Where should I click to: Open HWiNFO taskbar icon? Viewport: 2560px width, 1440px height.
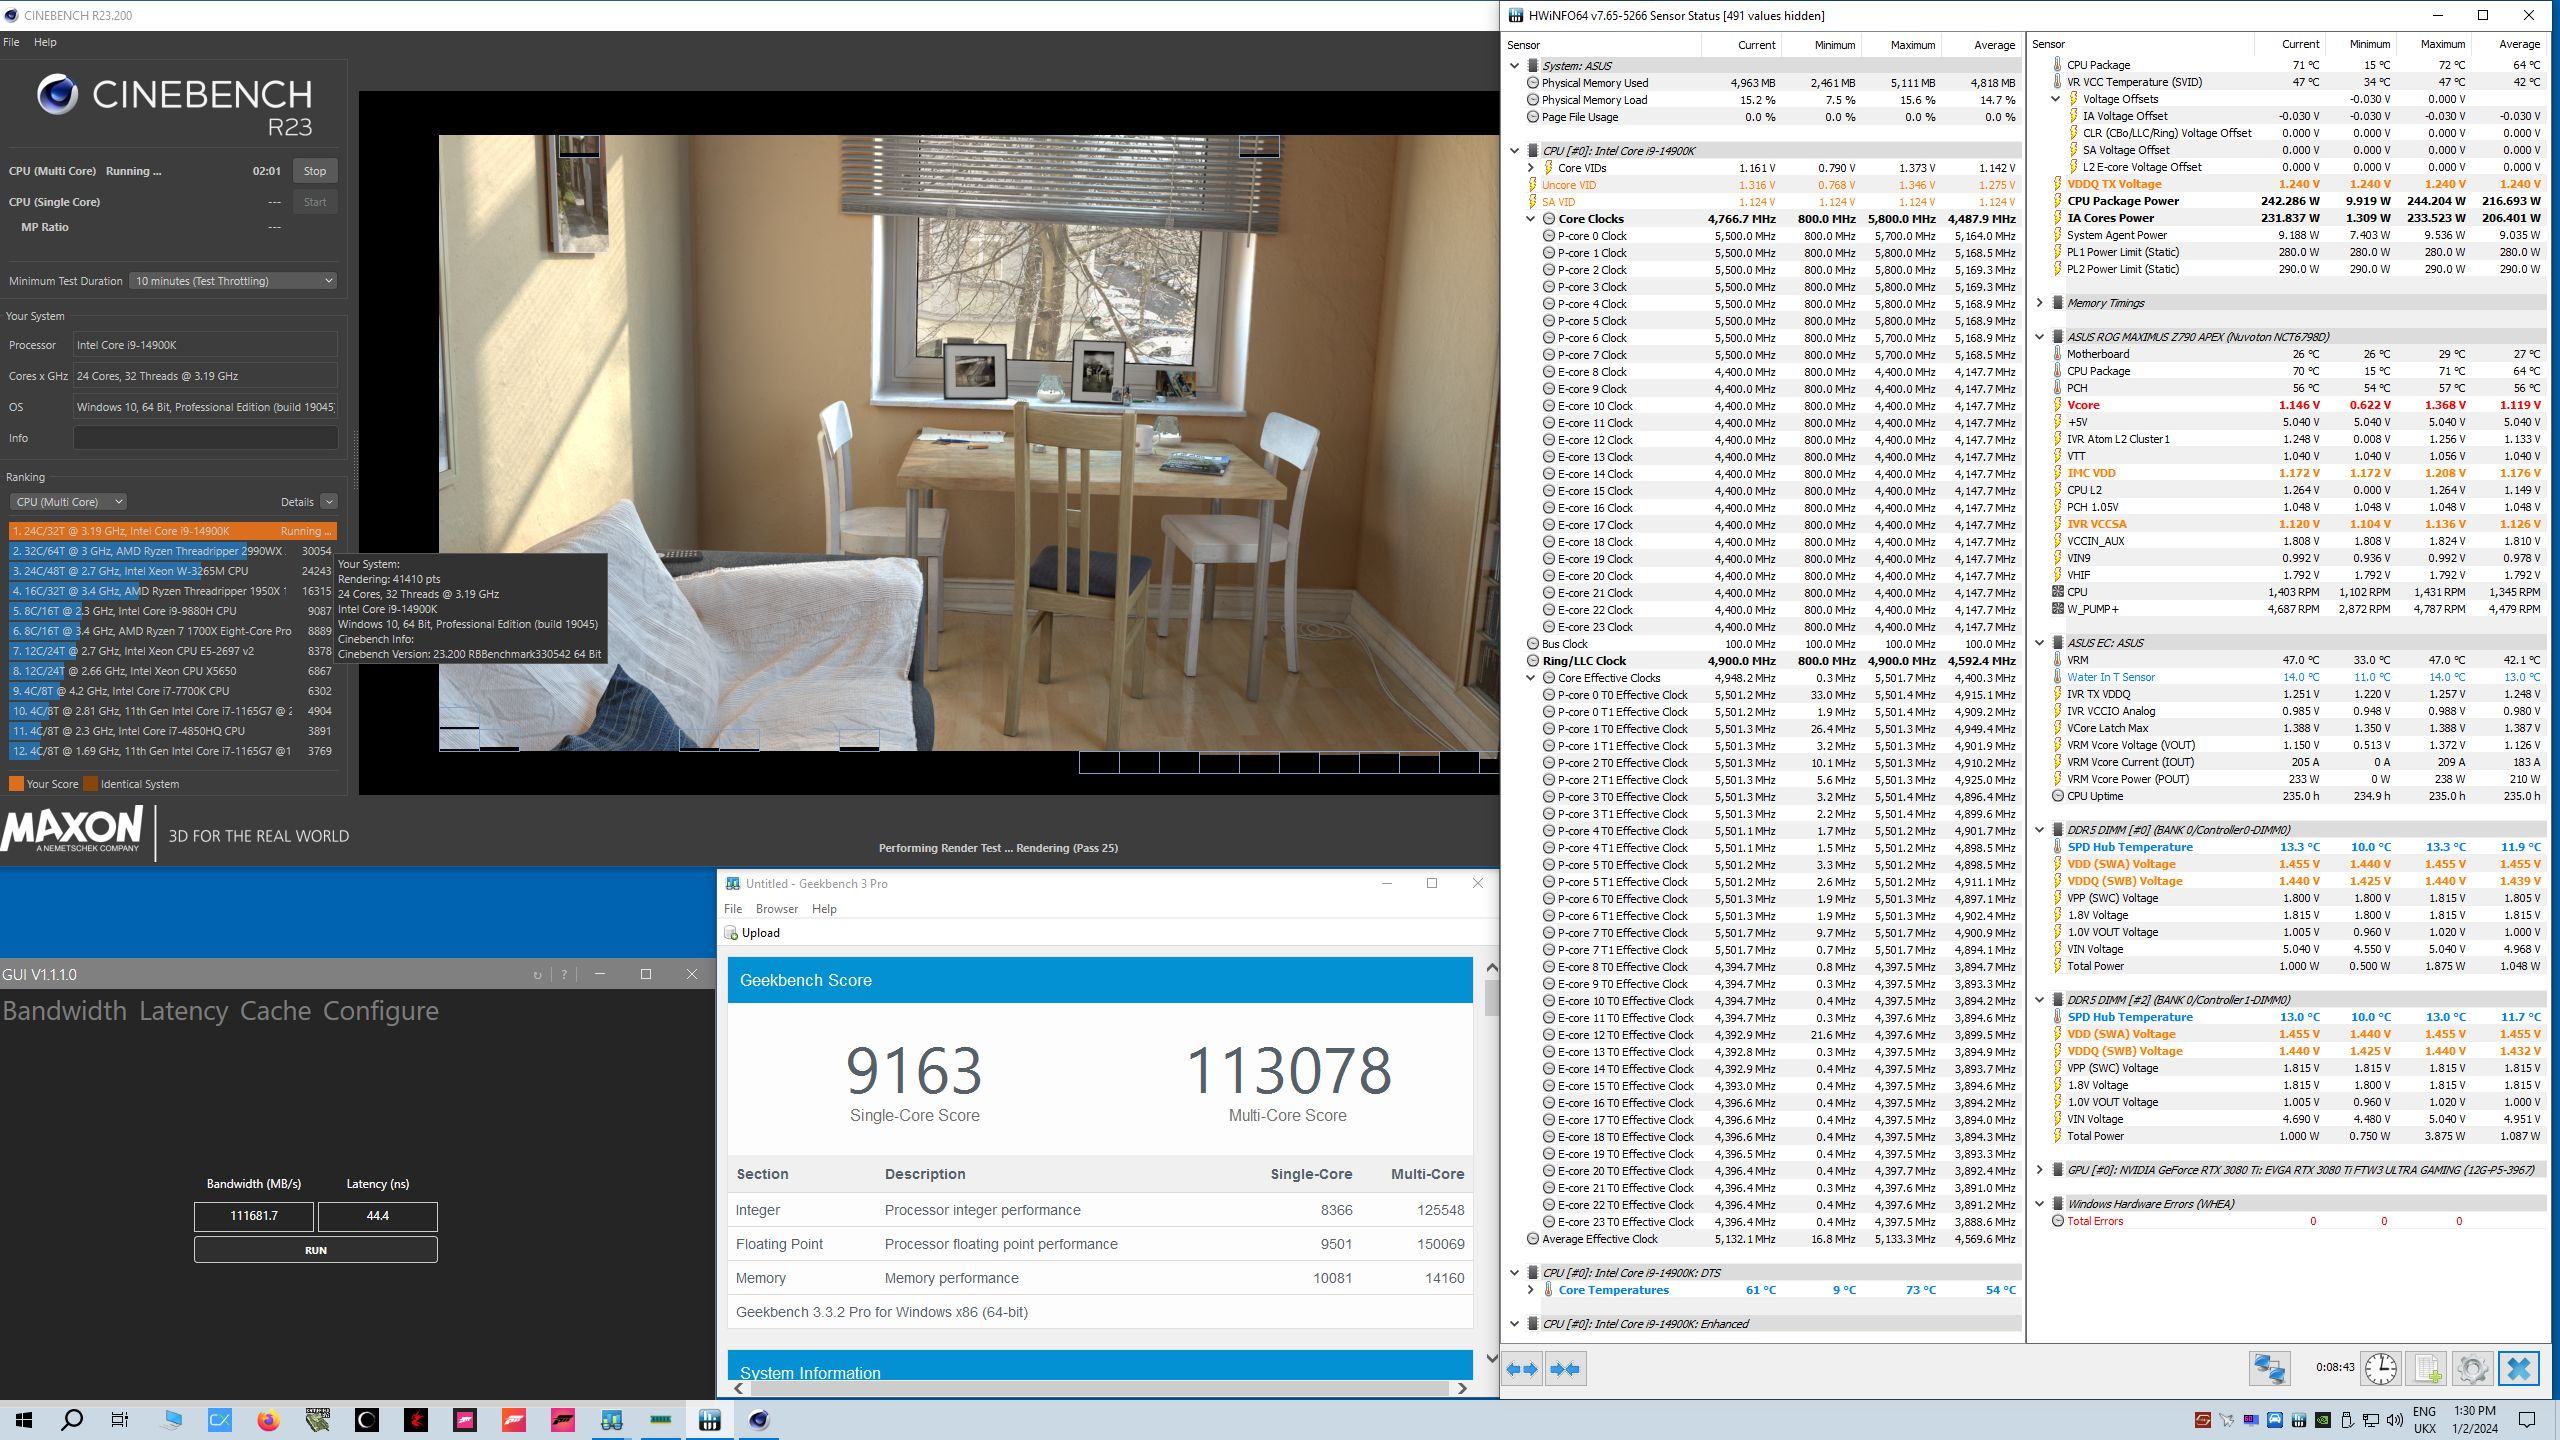(x=710, y=1420)
